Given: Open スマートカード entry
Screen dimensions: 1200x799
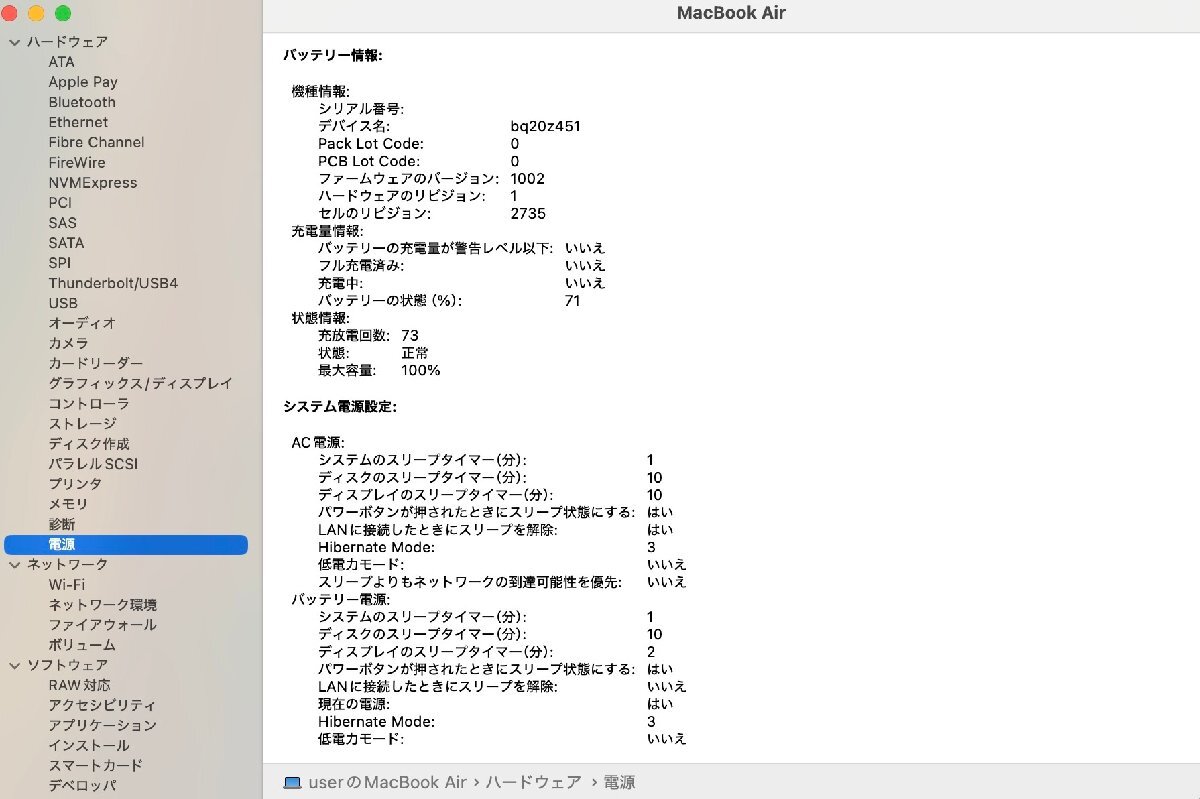Looking at the screenshot, I should click(x=95, y=765).
